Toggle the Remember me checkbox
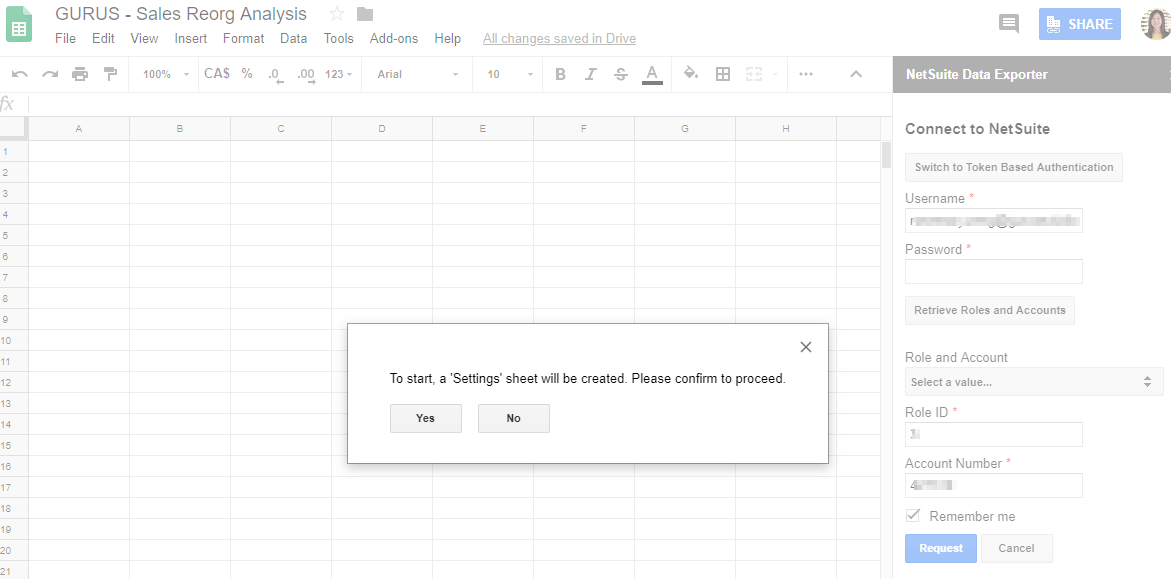1171x579 pixels. pyautogui.click(x=912, y=515)
